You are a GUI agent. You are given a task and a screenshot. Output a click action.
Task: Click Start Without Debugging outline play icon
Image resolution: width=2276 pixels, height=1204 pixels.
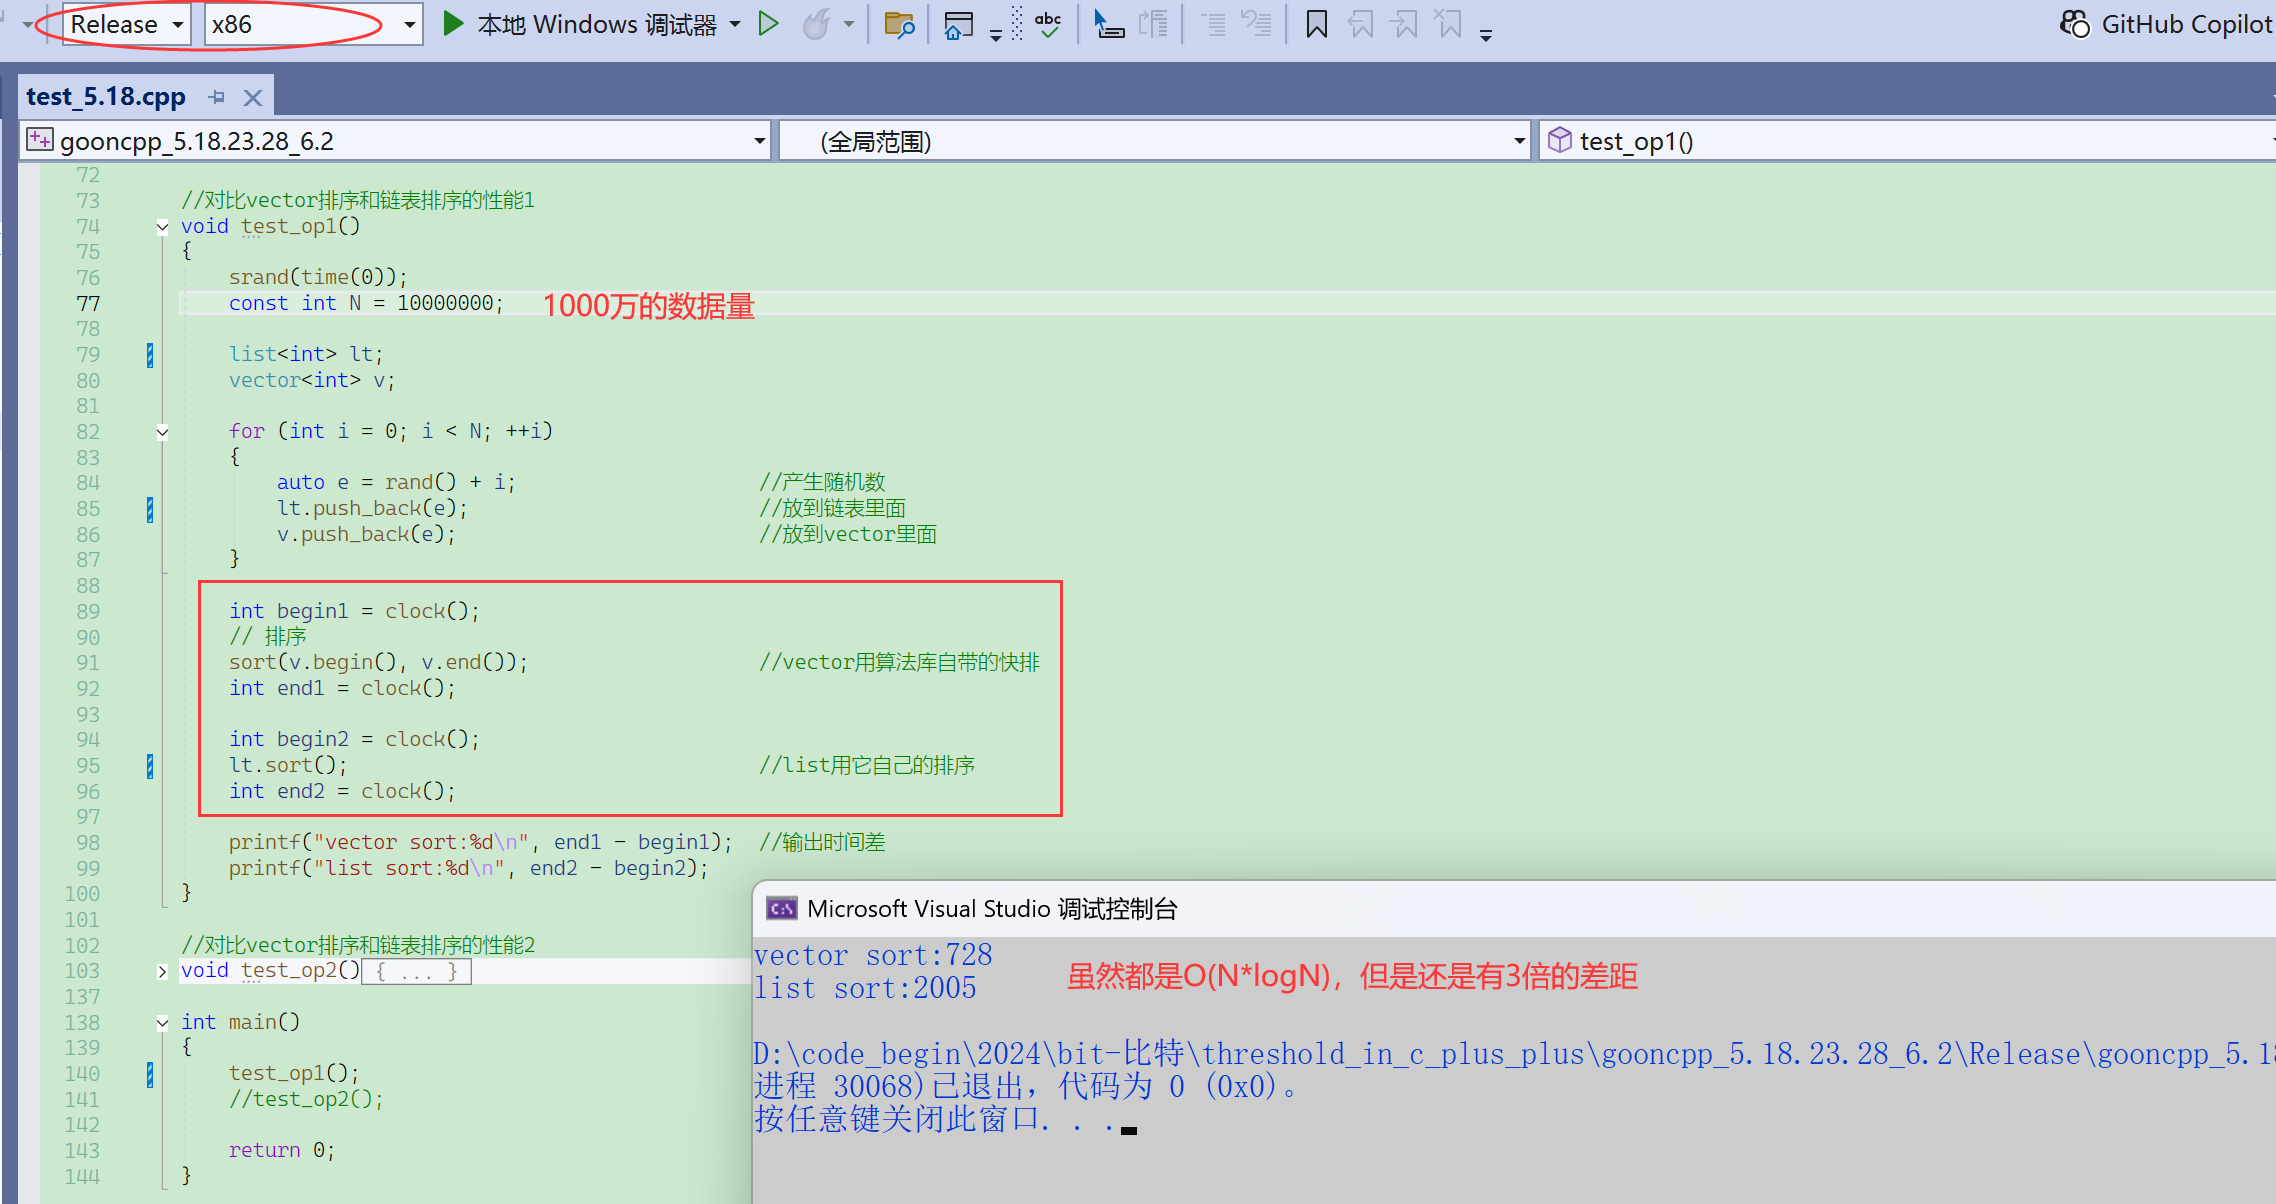click(768, 24)
